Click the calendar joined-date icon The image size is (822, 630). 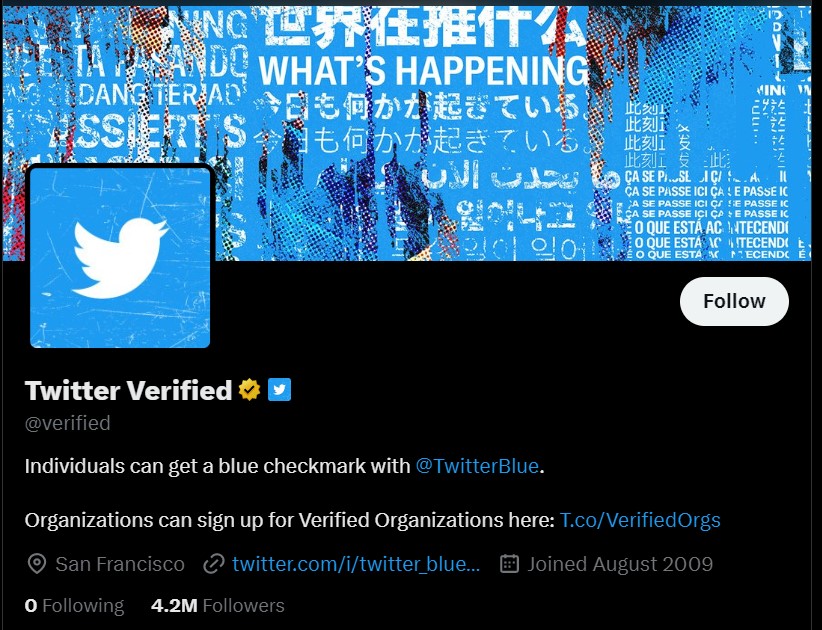coord(510,563)
